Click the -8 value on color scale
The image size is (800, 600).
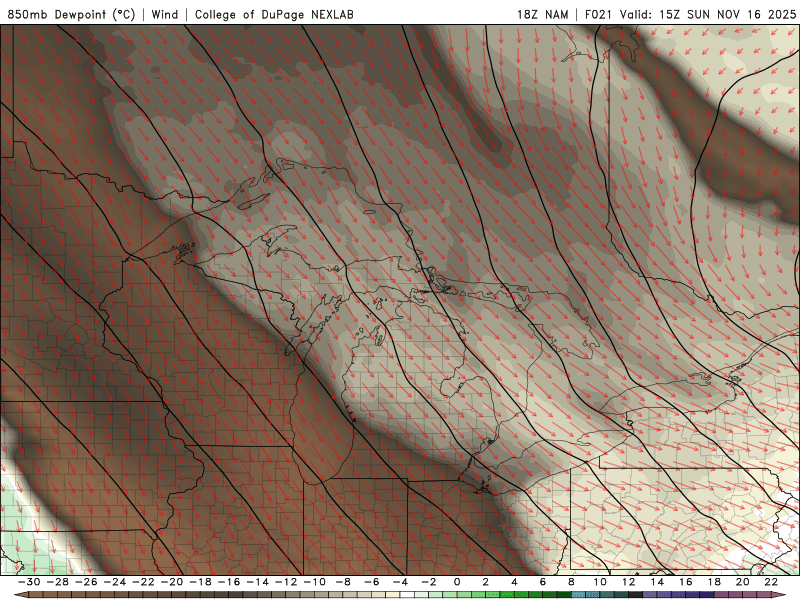pyautogui.click(x=343, y=582)
